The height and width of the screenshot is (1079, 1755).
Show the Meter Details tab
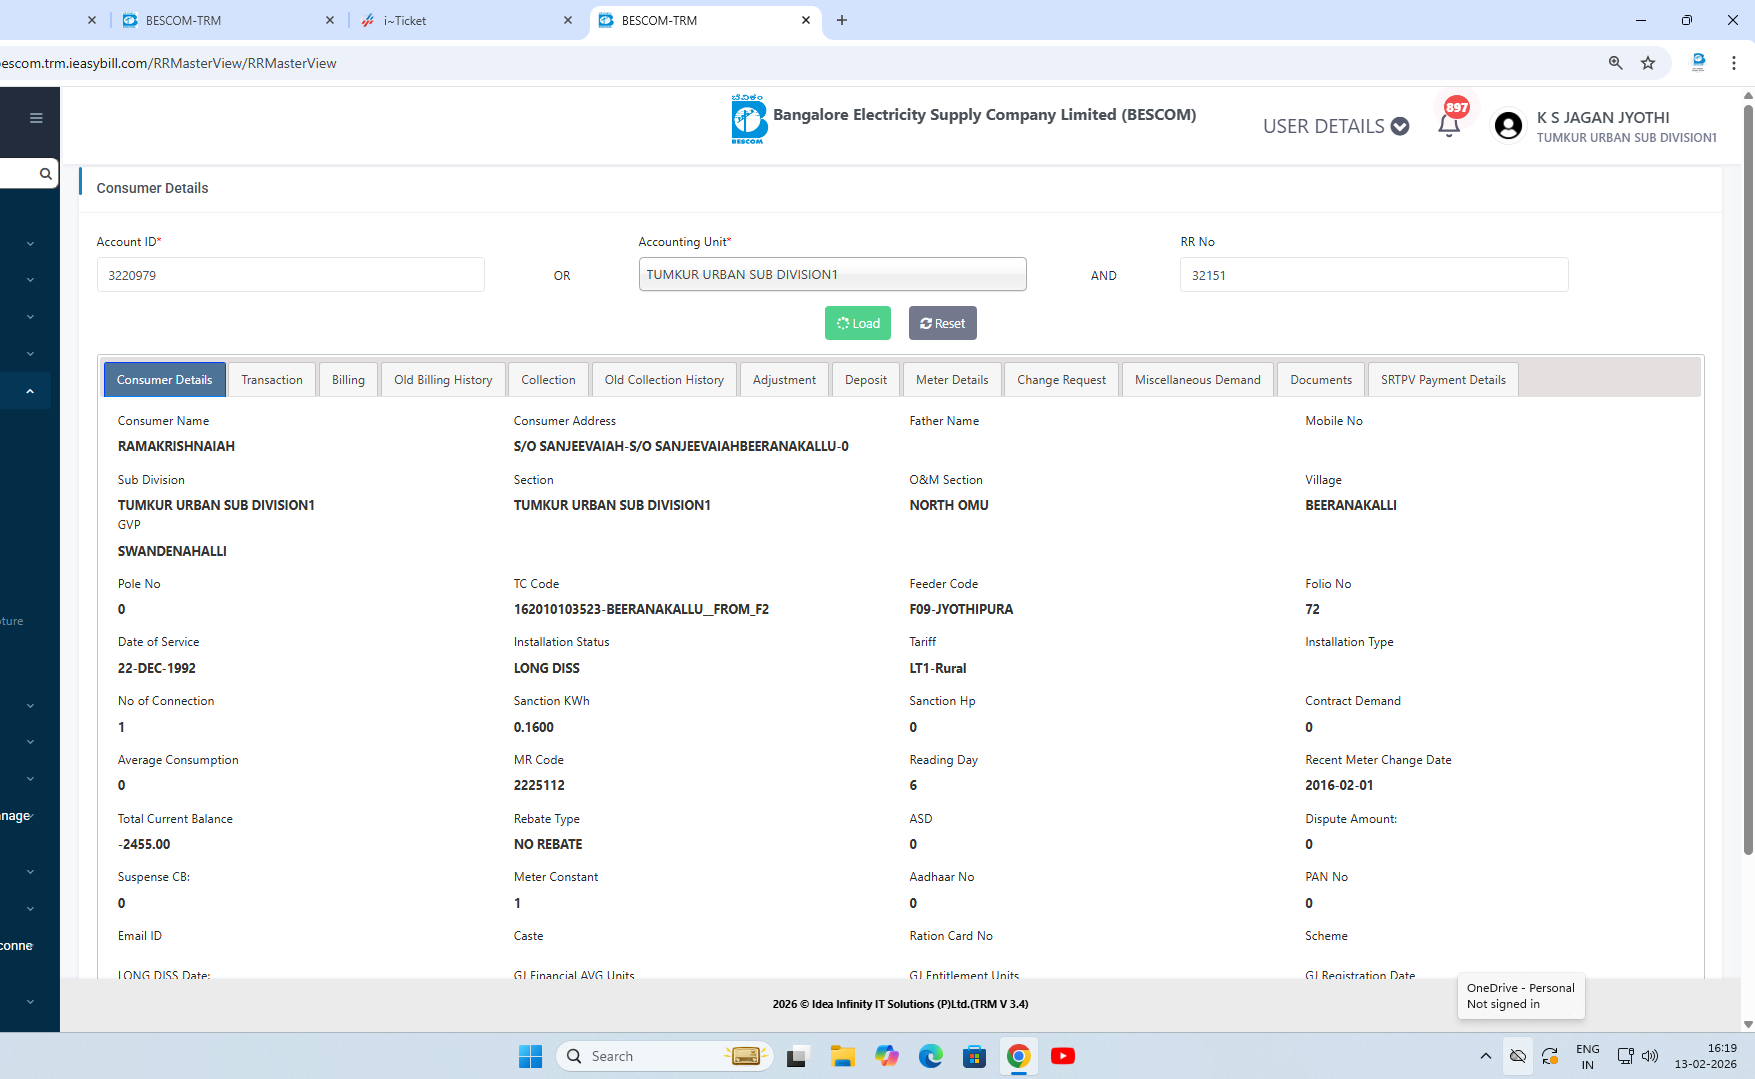[952, 380]
